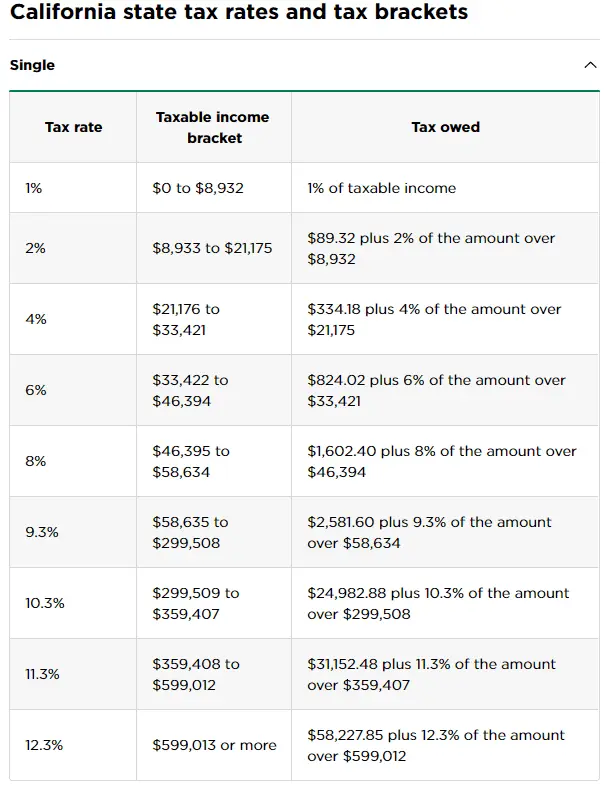Select the $299,509 to $359,407 bracket cell

tap(195, 603)
